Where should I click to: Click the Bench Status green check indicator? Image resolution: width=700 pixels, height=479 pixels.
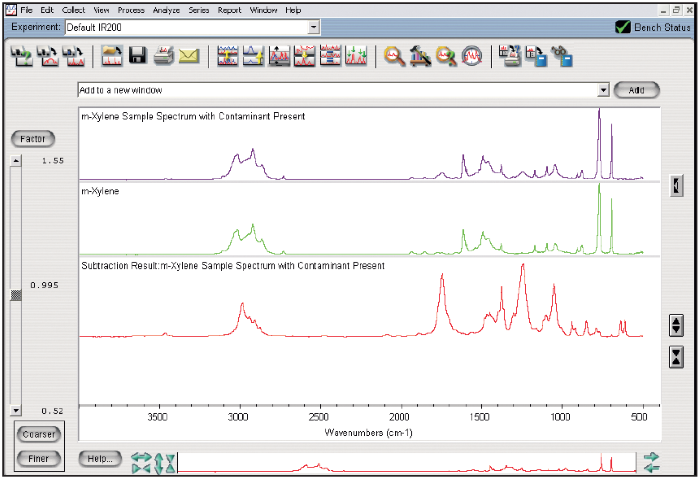click(x=623, y=27)
